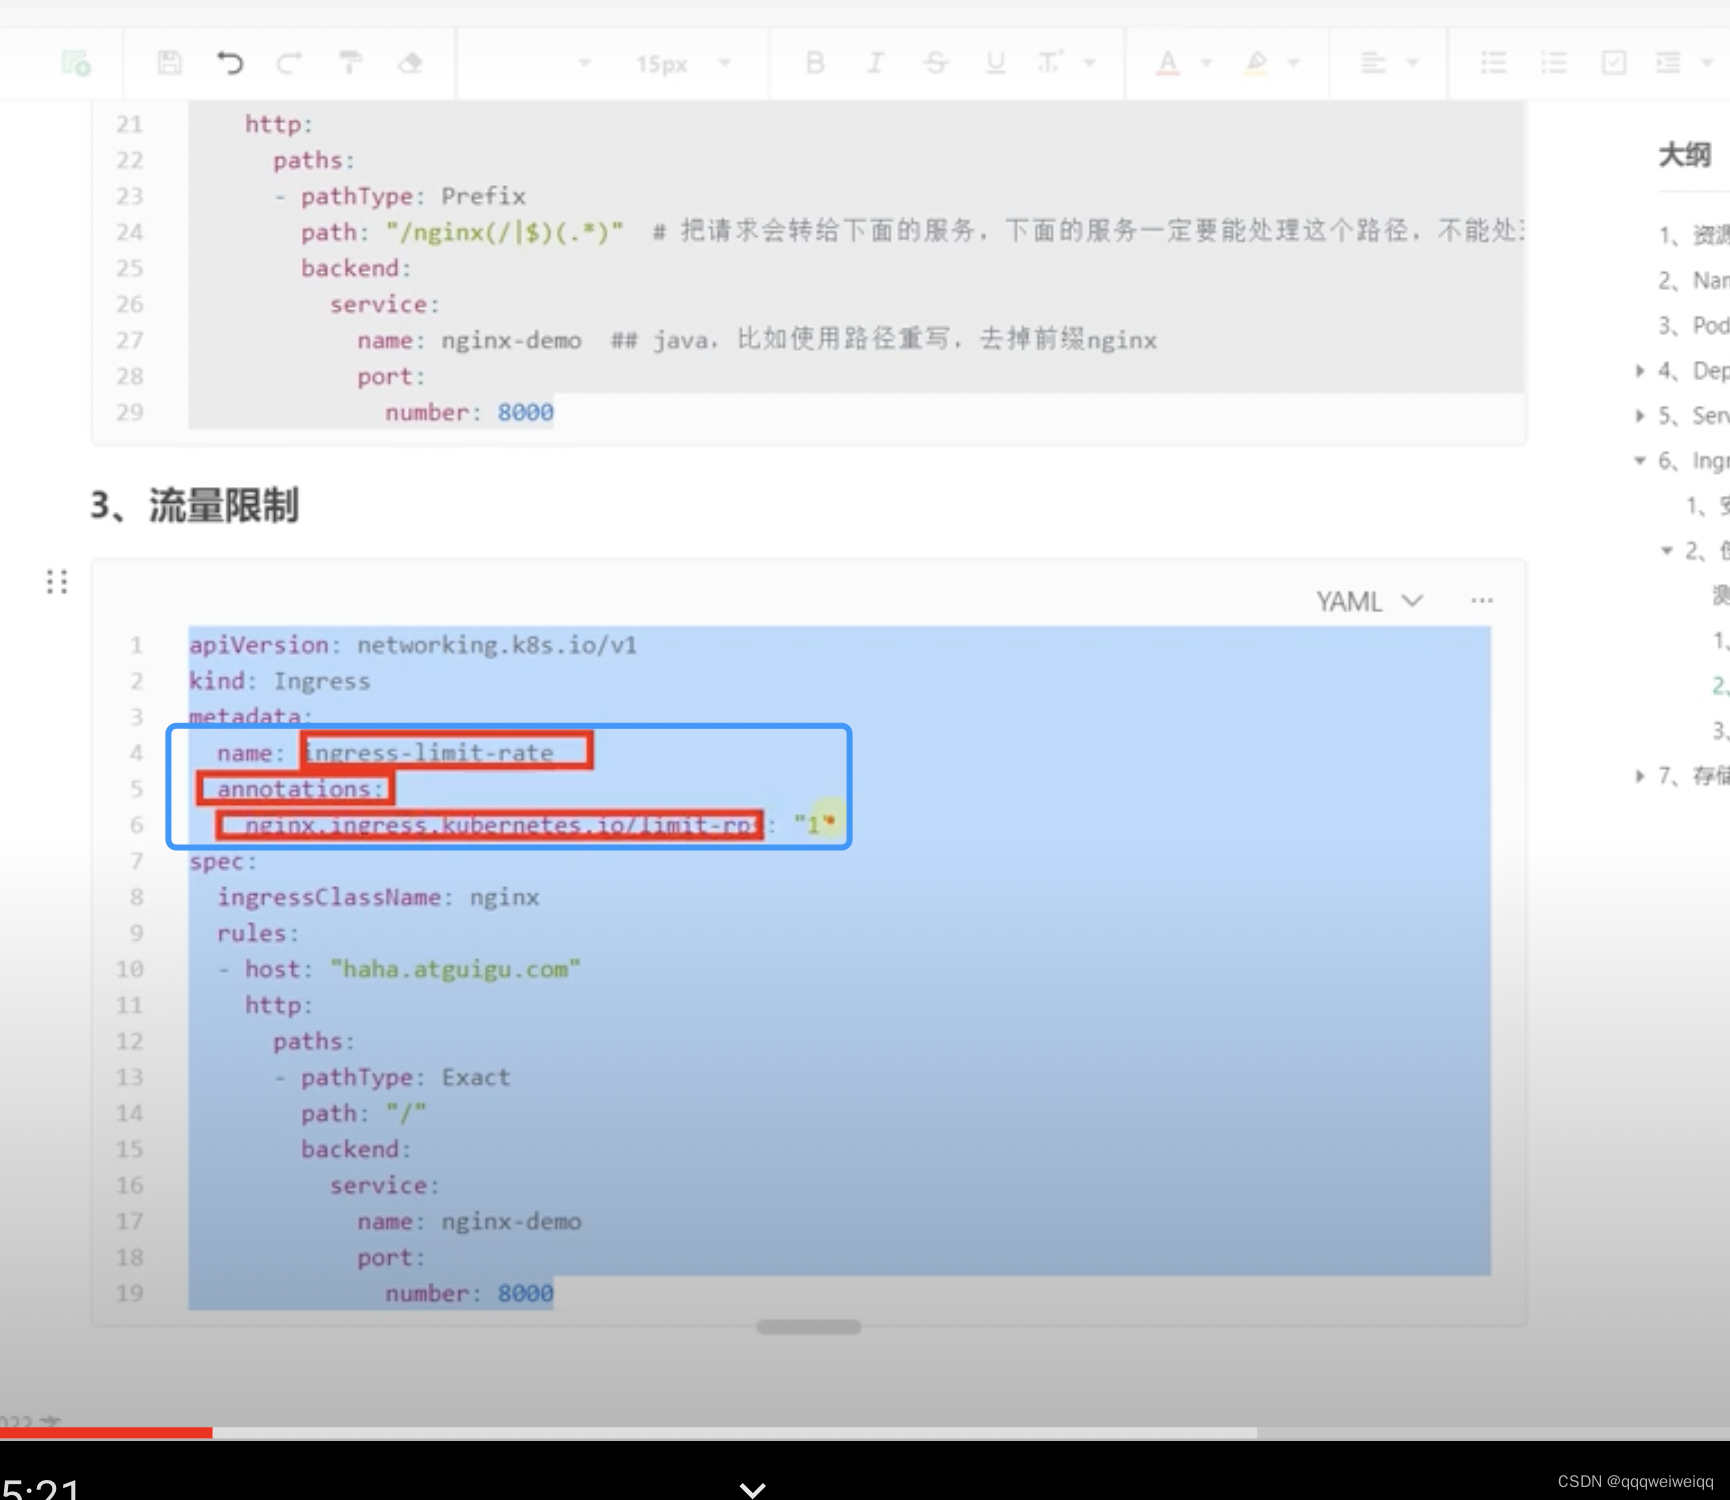Click 'apiVersion: networking.k8s.io/v1' line
The width and height of the screenshot is (1730, 1500).
click(x=413, y=645)
